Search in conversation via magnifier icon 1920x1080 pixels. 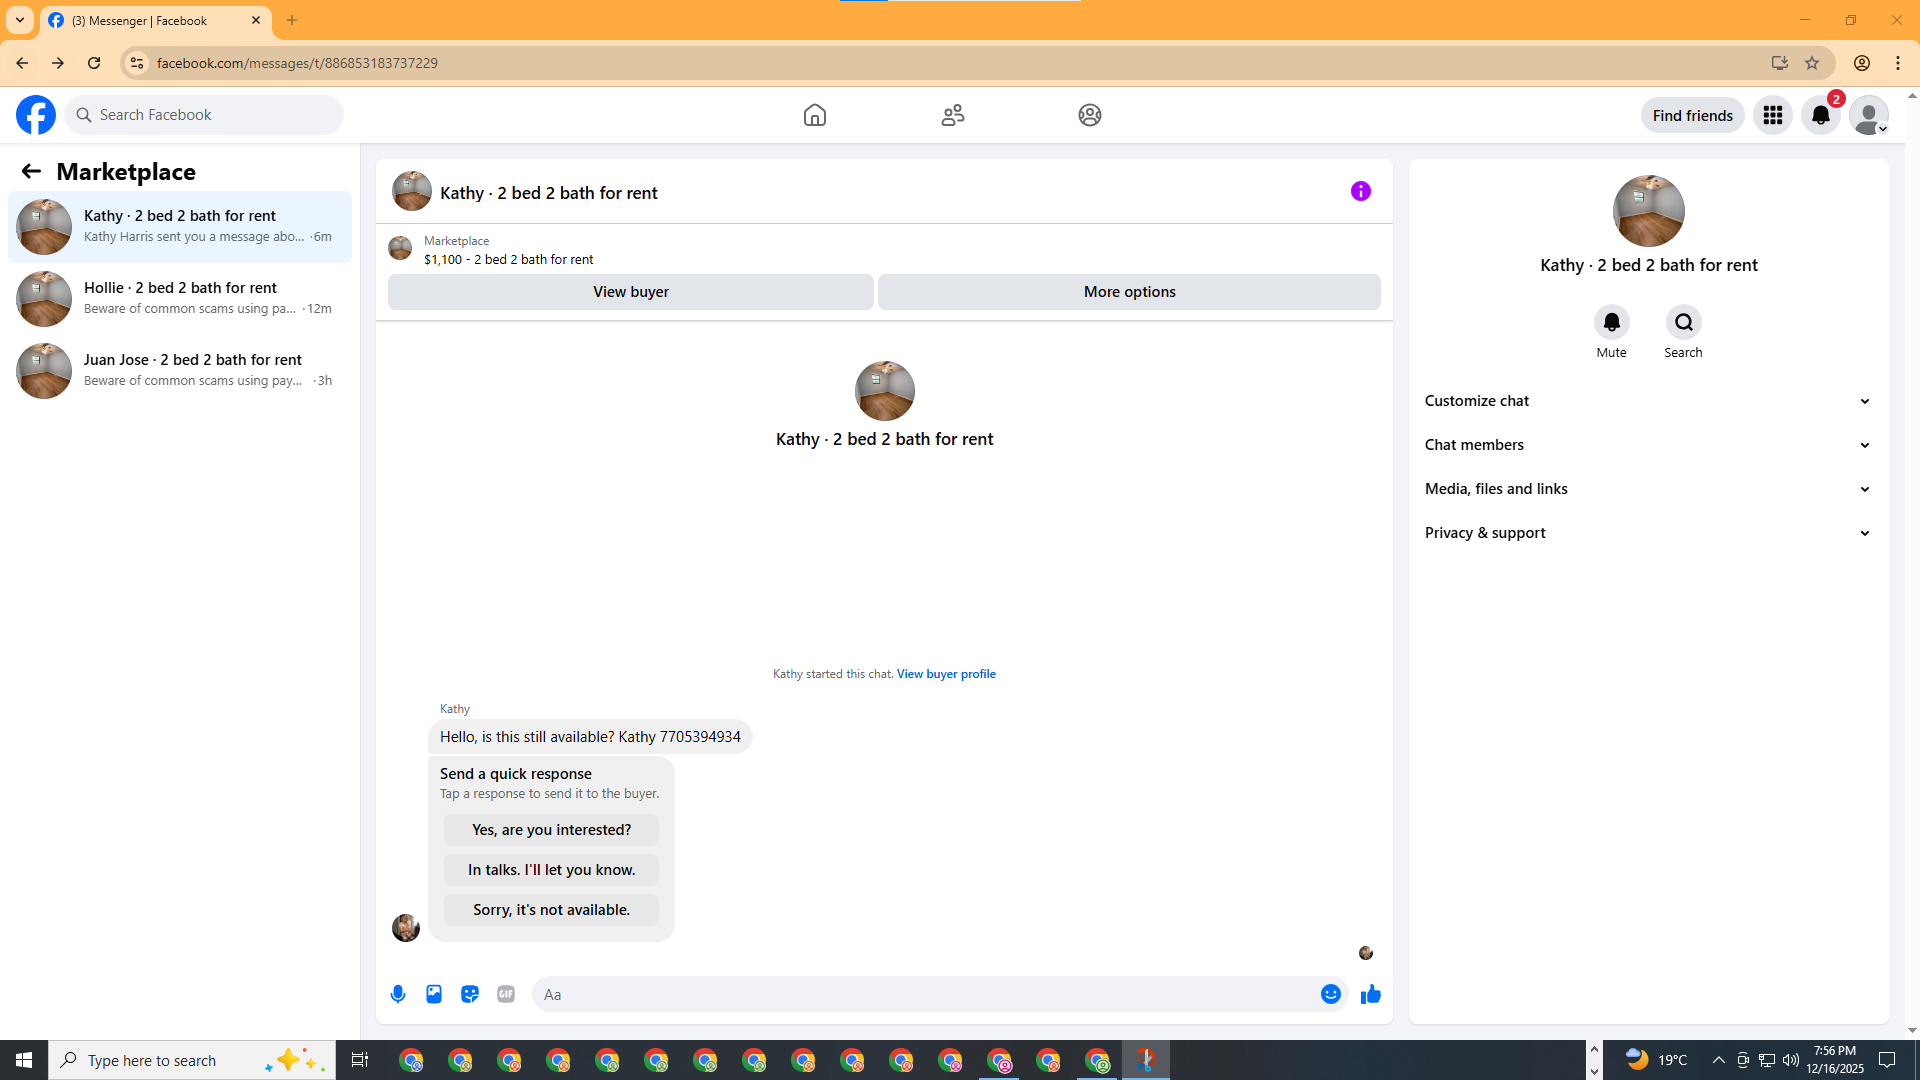click(1684, 322)
